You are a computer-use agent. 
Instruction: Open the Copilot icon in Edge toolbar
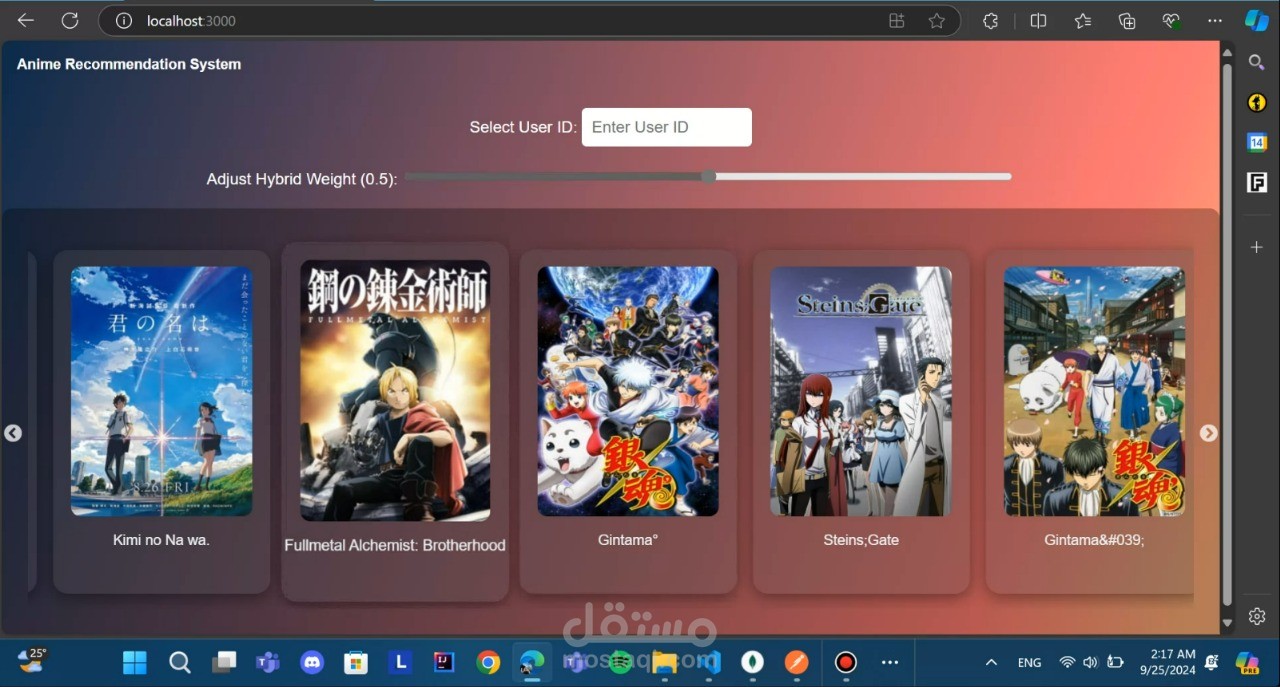pos(1256,20)
